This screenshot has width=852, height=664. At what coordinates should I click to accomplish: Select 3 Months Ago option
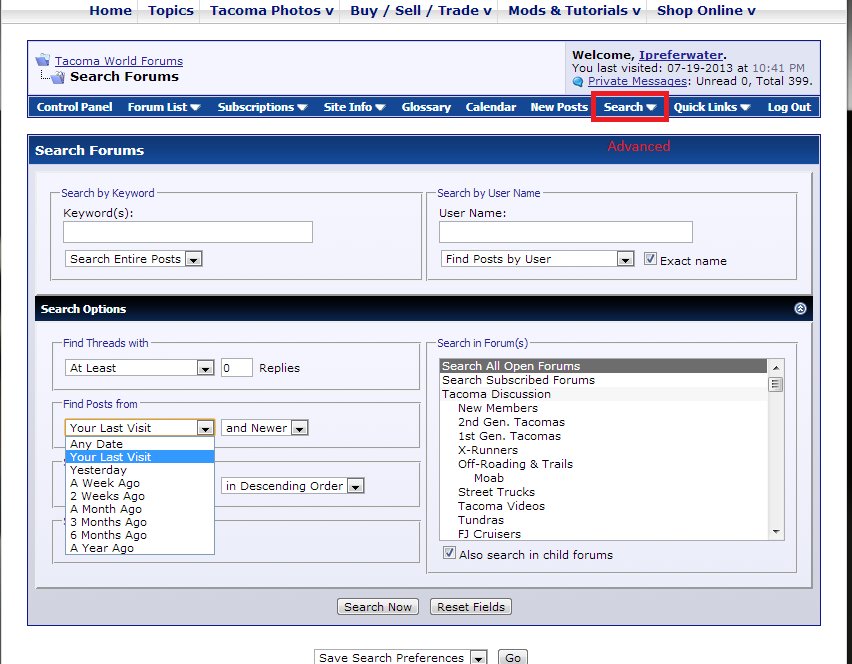(x=140, y=522)
